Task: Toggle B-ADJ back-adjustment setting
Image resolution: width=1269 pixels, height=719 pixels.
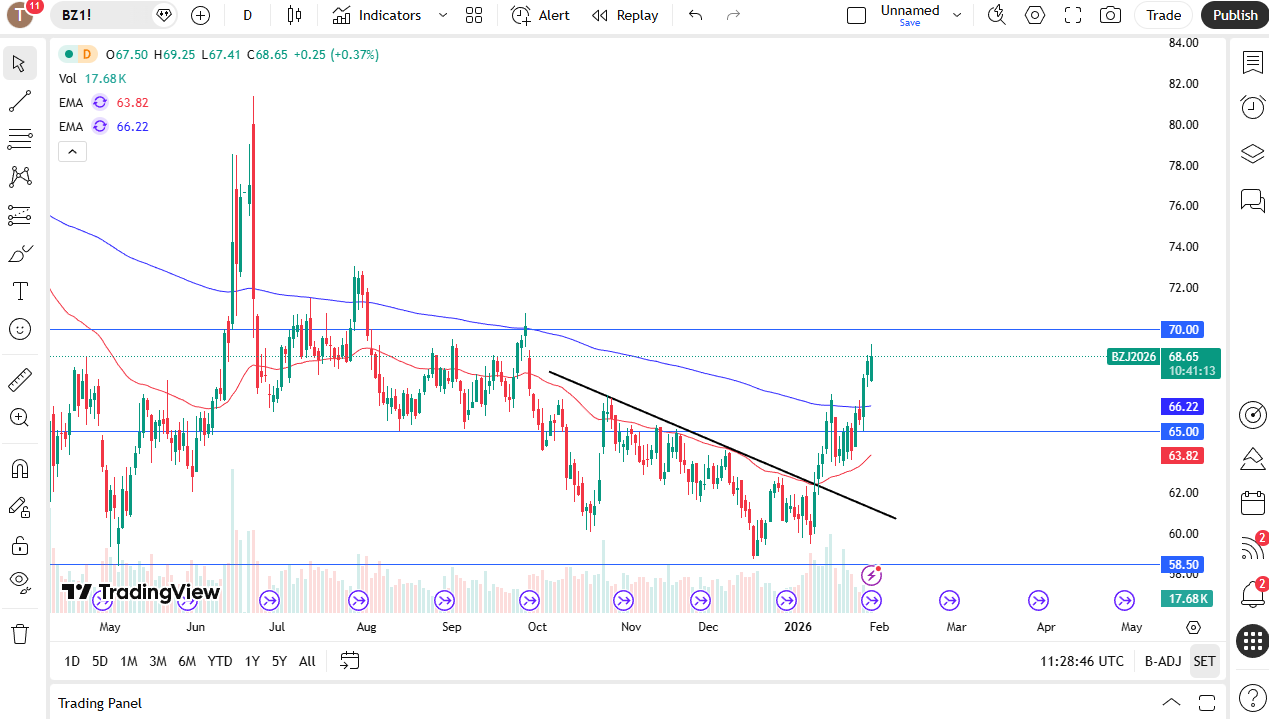Action: (1163, 661)
